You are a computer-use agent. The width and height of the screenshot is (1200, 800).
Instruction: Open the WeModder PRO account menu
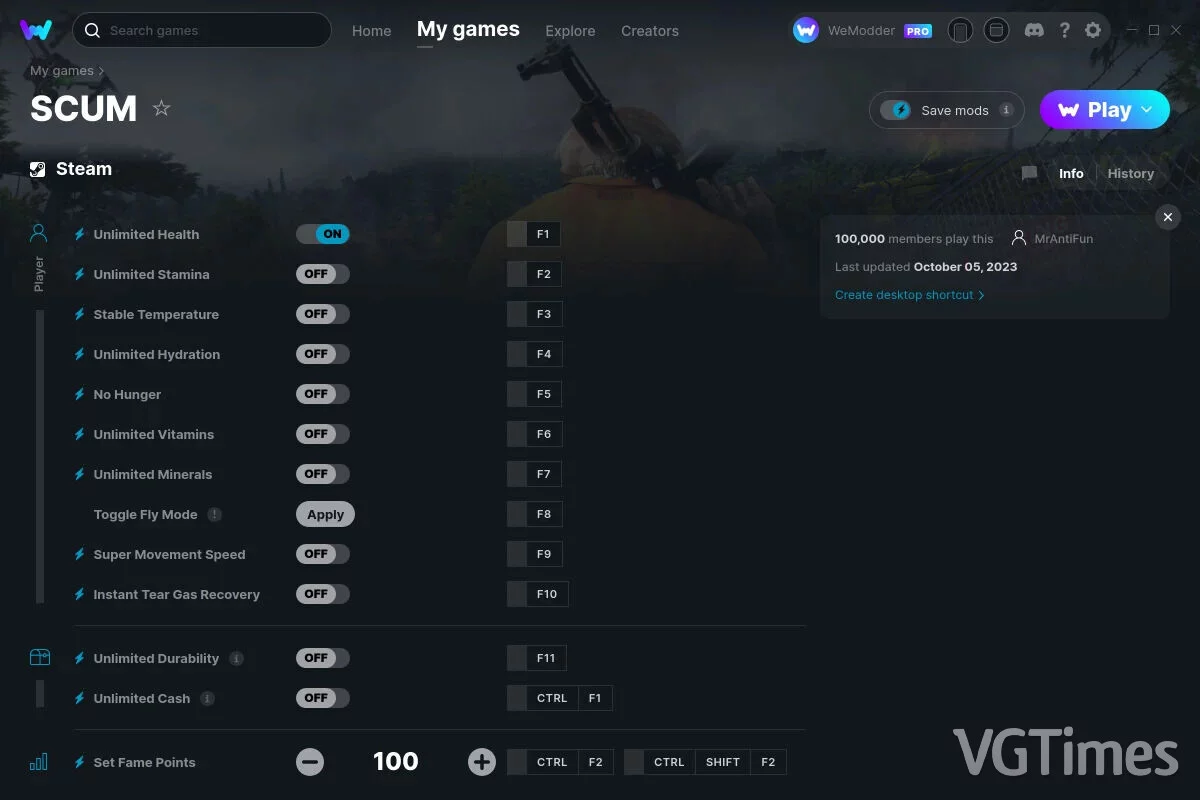pos(863,30)
